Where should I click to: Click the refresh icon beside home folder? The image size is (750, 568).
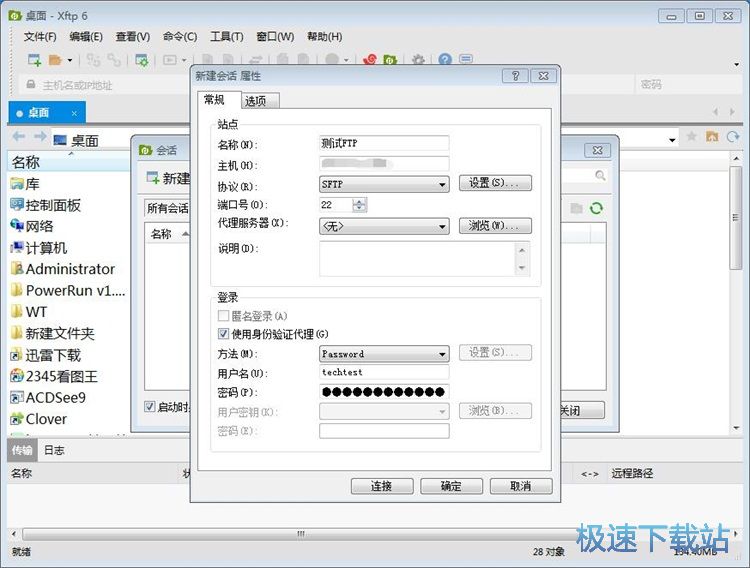click(x=733, y=137)
